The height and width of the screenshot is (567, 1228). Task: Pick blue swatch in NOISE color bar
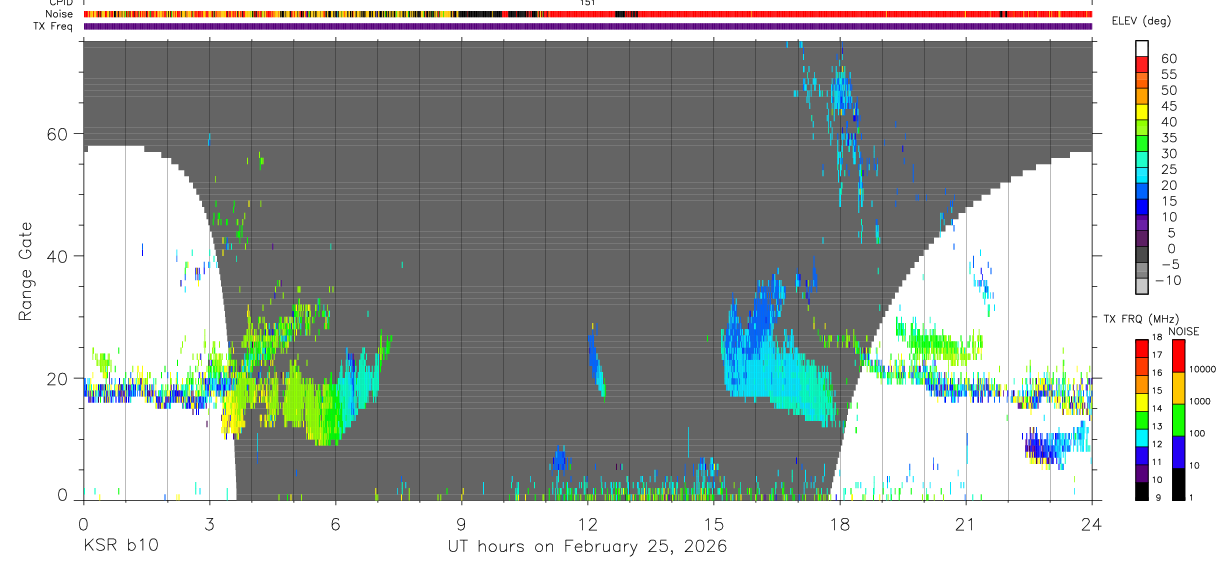[x=1180, y=452]
